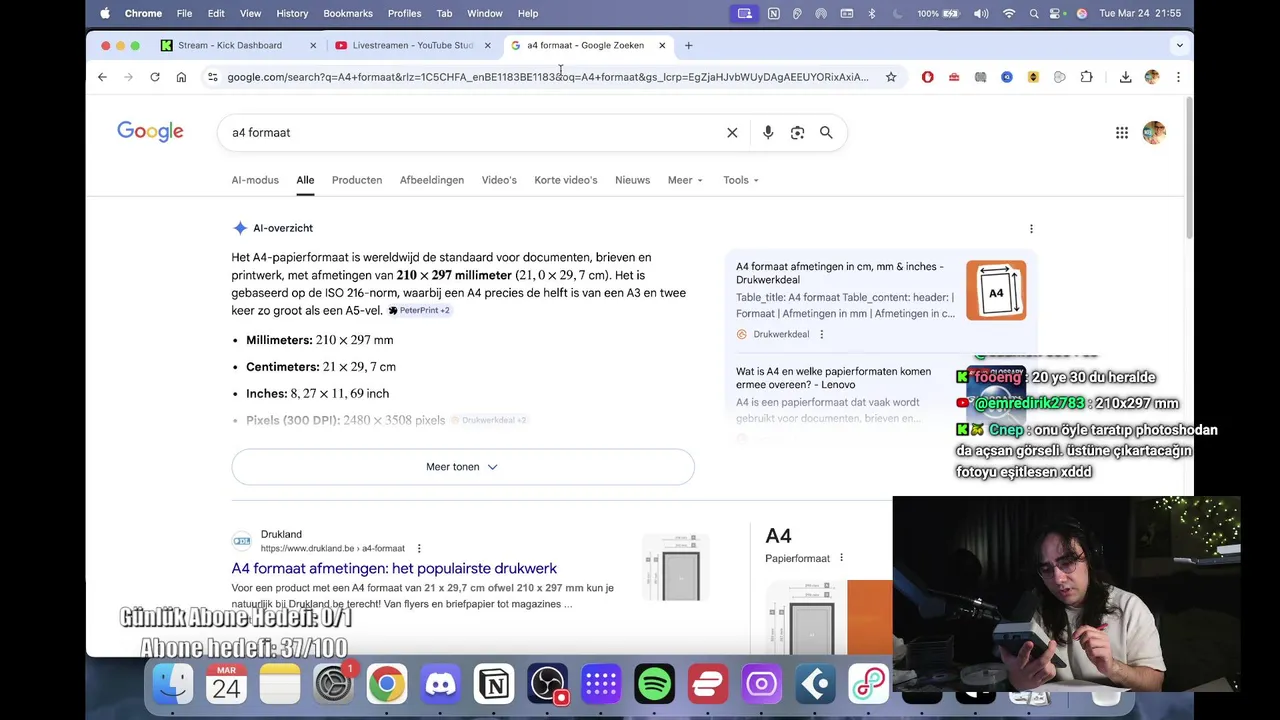Image resolution: width=1280 pixels, height=720 pixels.
Task: View site information in address bar
Action: point(212,77)
